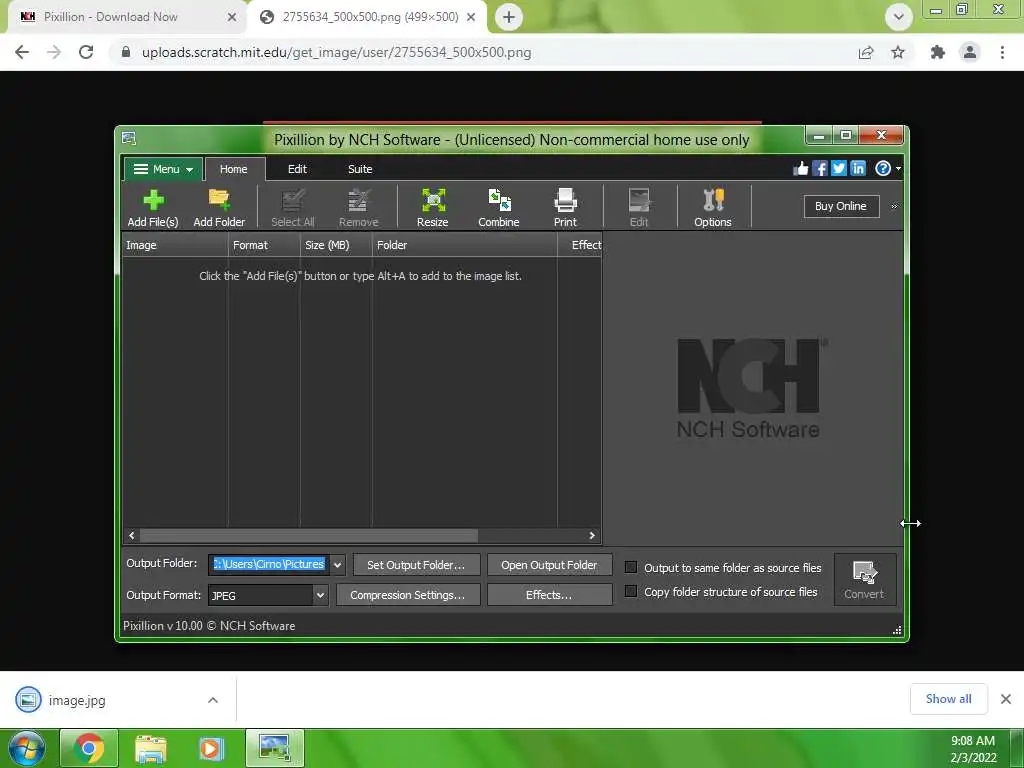
Task: Click the Select All toolbar icon
Action: coord(293,200)
